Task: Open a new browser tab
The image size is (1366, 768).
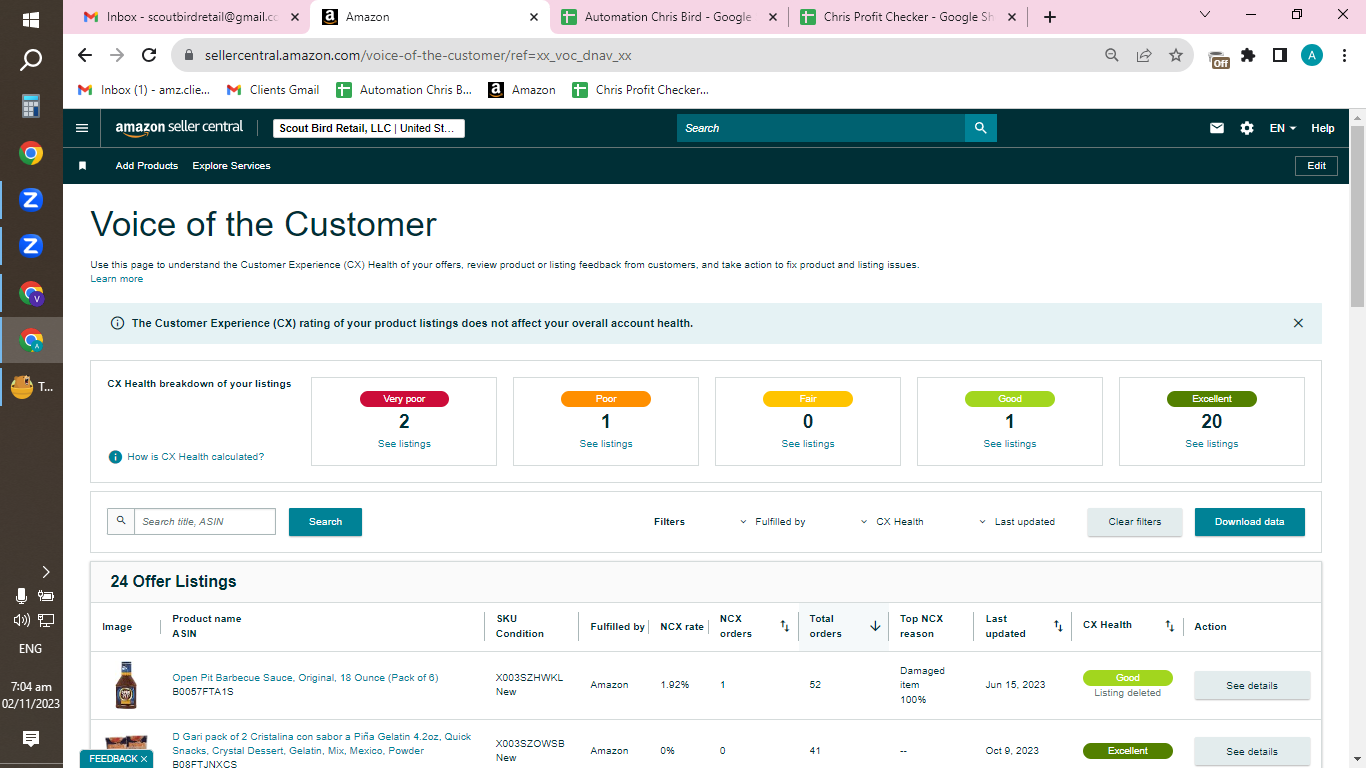Action: pos(1049,17)
